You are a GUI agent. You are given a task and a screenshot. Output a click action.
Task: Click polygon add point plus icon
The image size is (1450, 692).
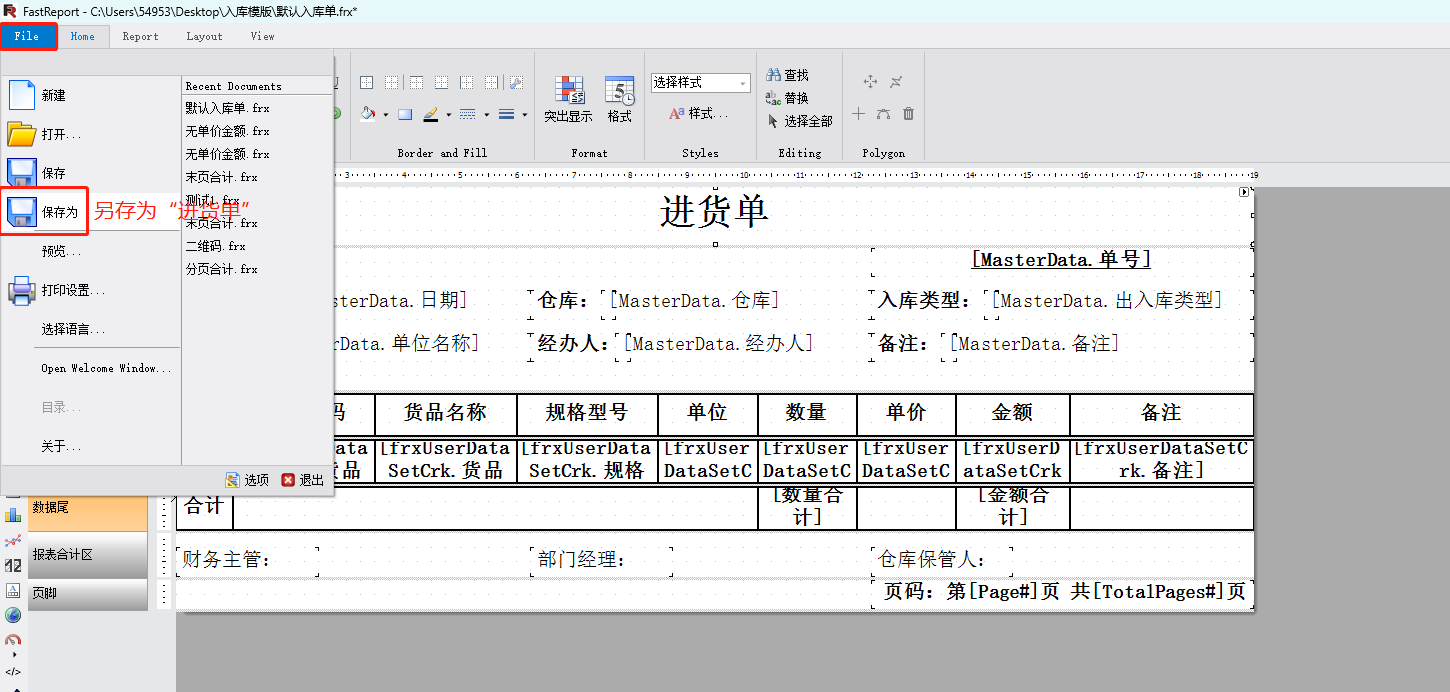(x=858, y=114)
